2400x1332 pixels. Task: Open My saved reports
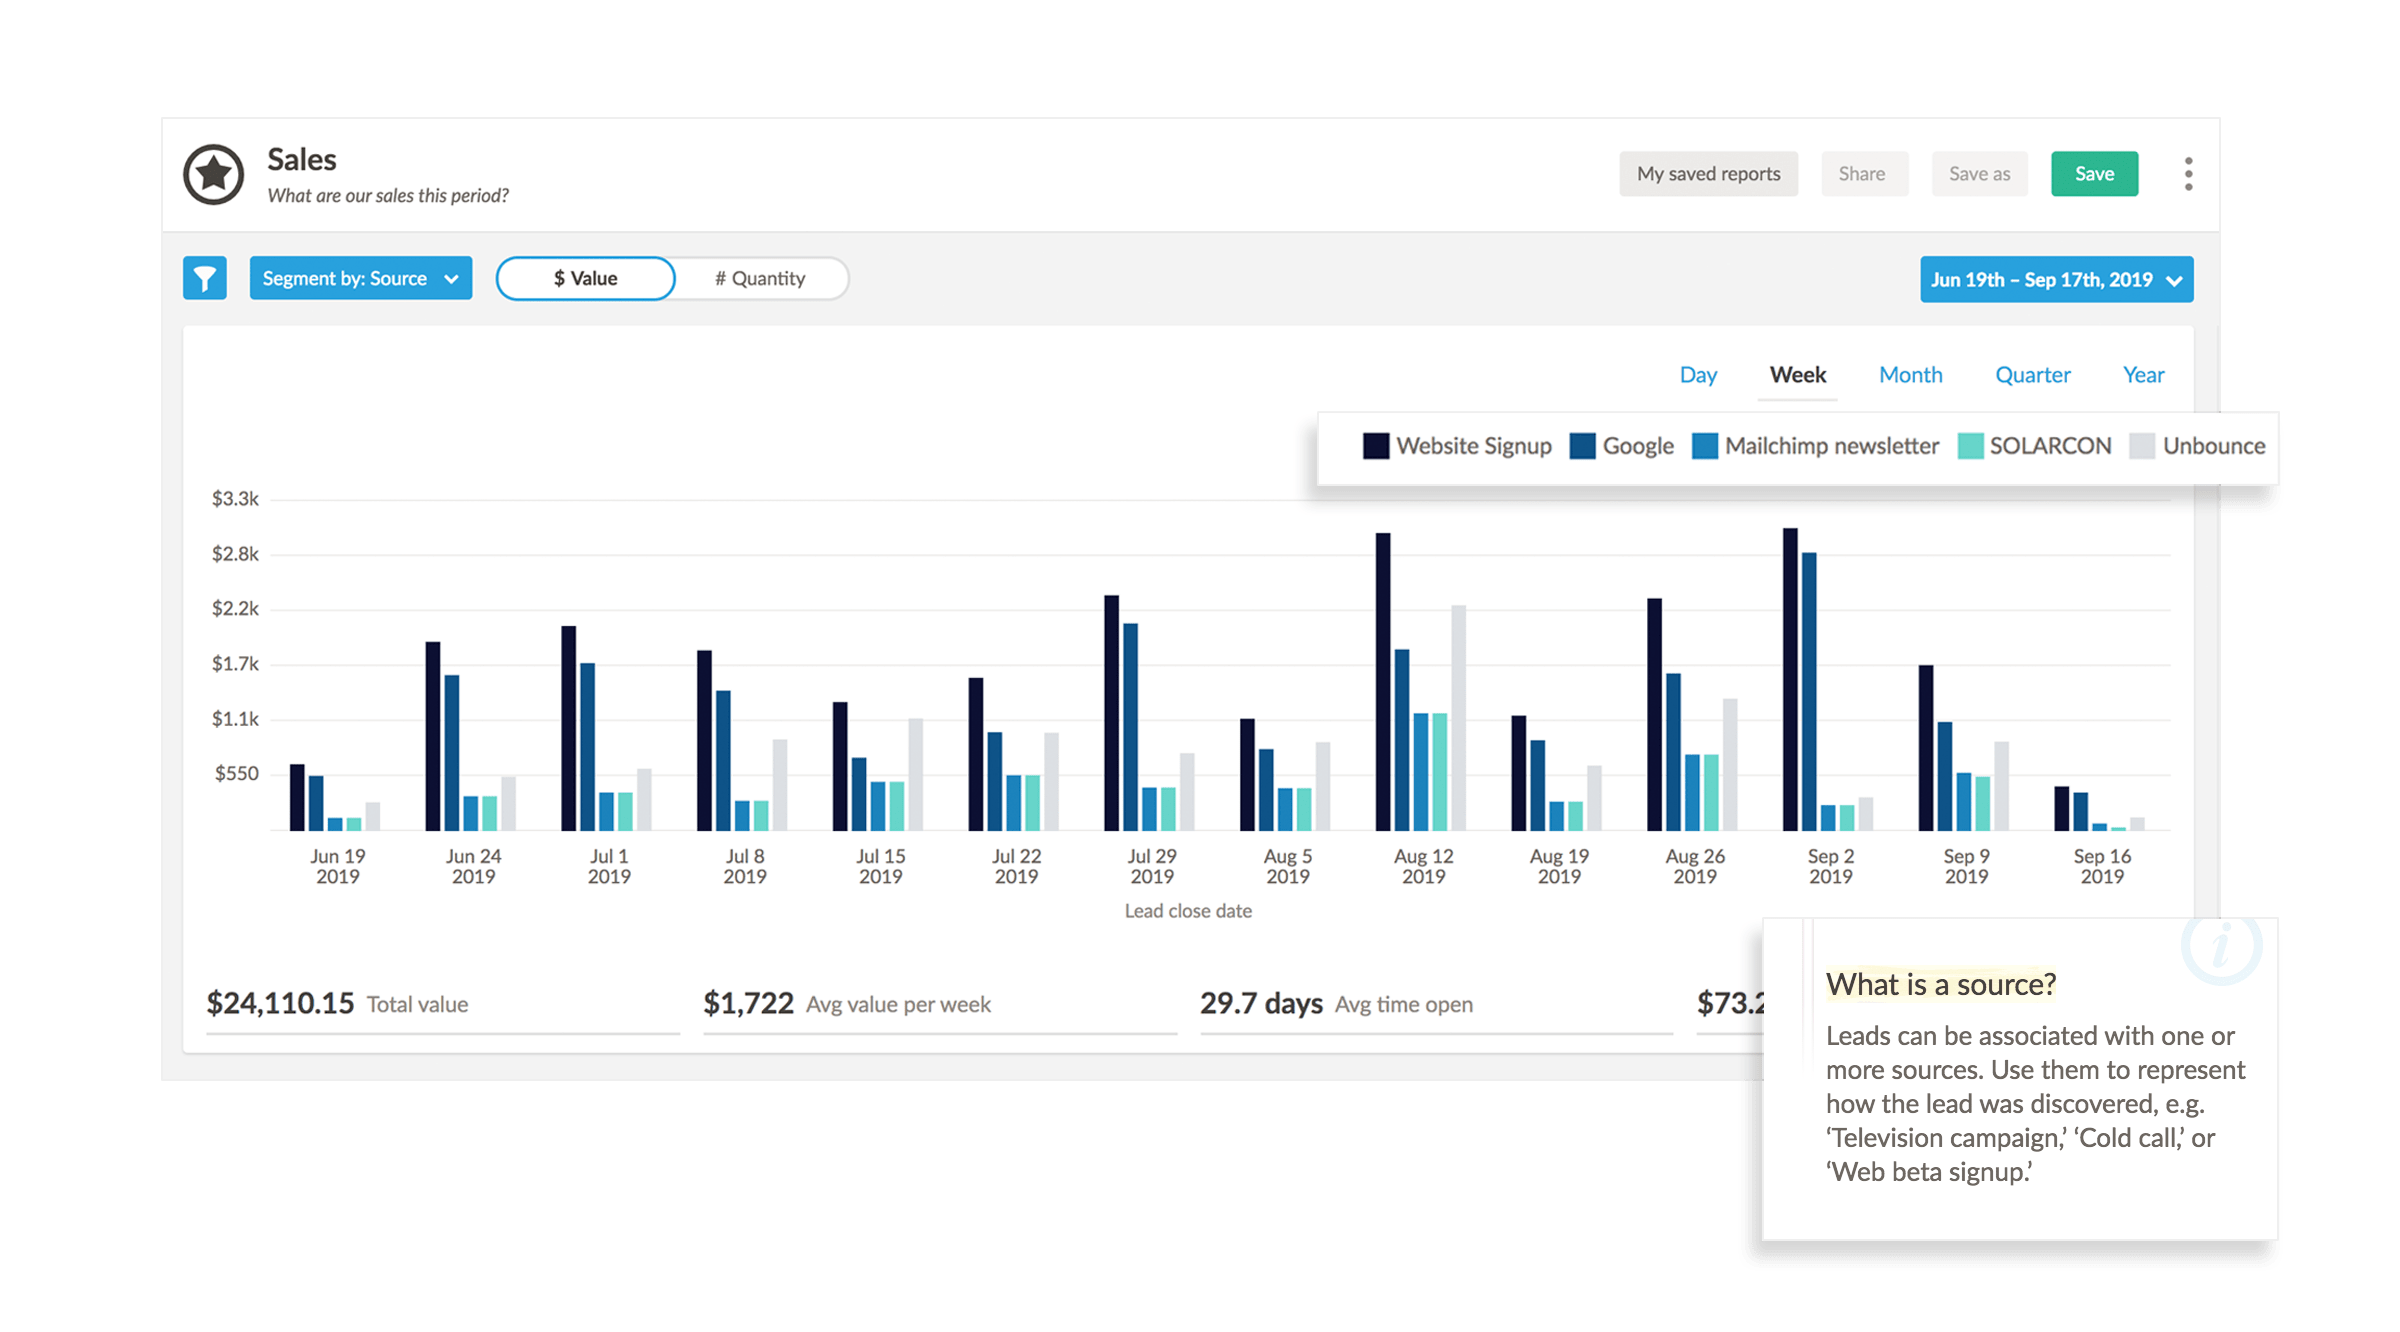pyautogui.click(x=1708, y=174)
